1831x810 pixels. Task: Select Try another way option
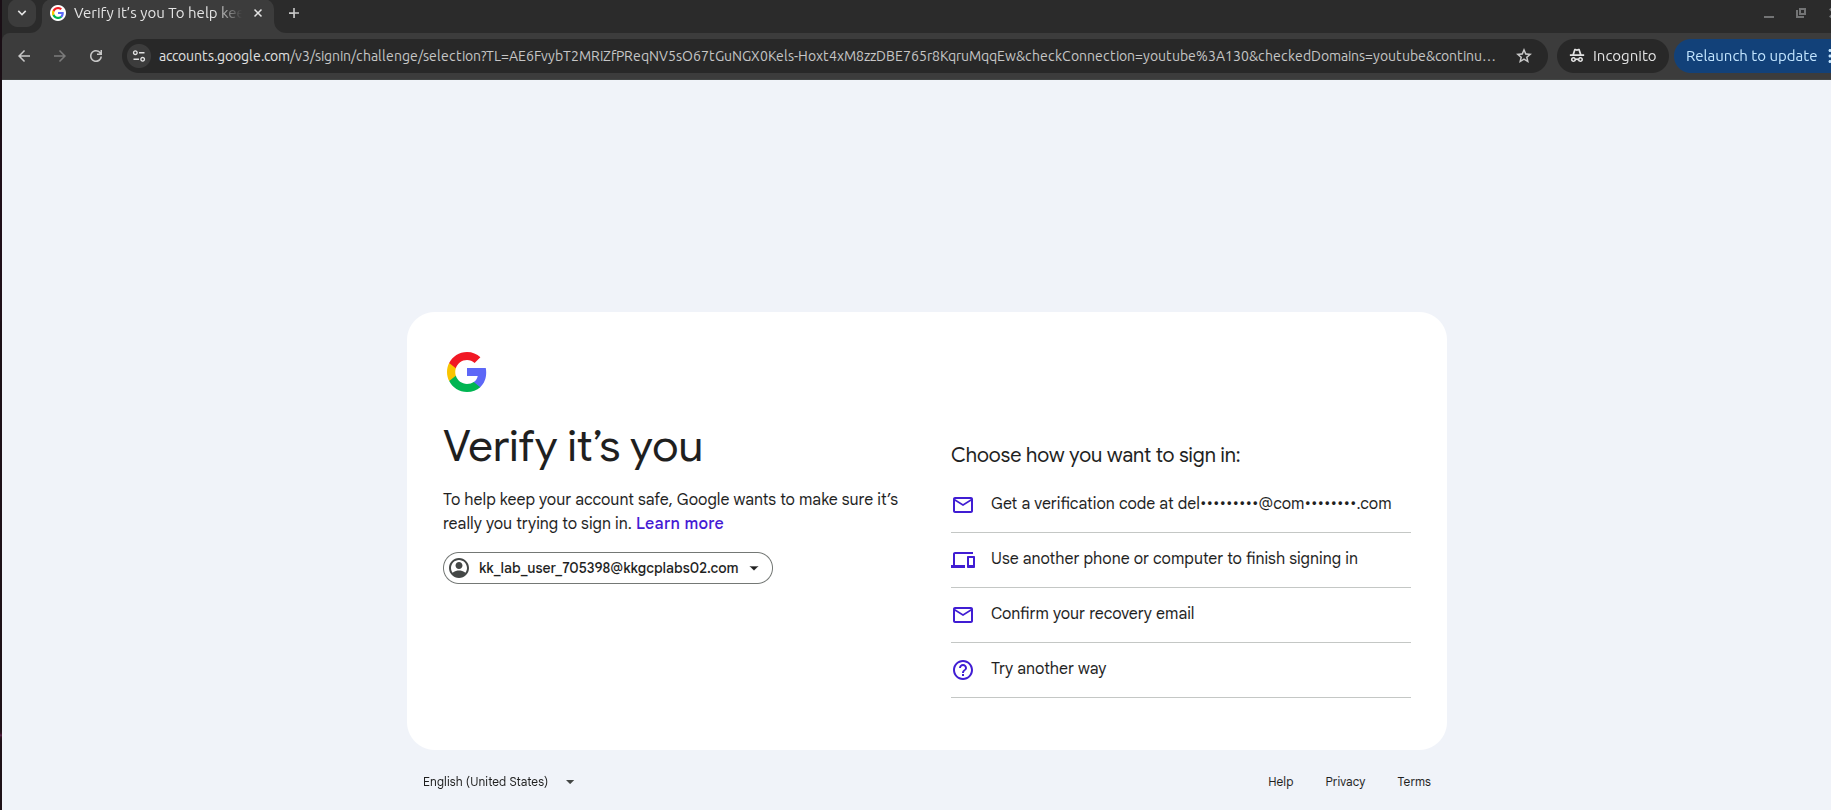(x=1181, y=670)
